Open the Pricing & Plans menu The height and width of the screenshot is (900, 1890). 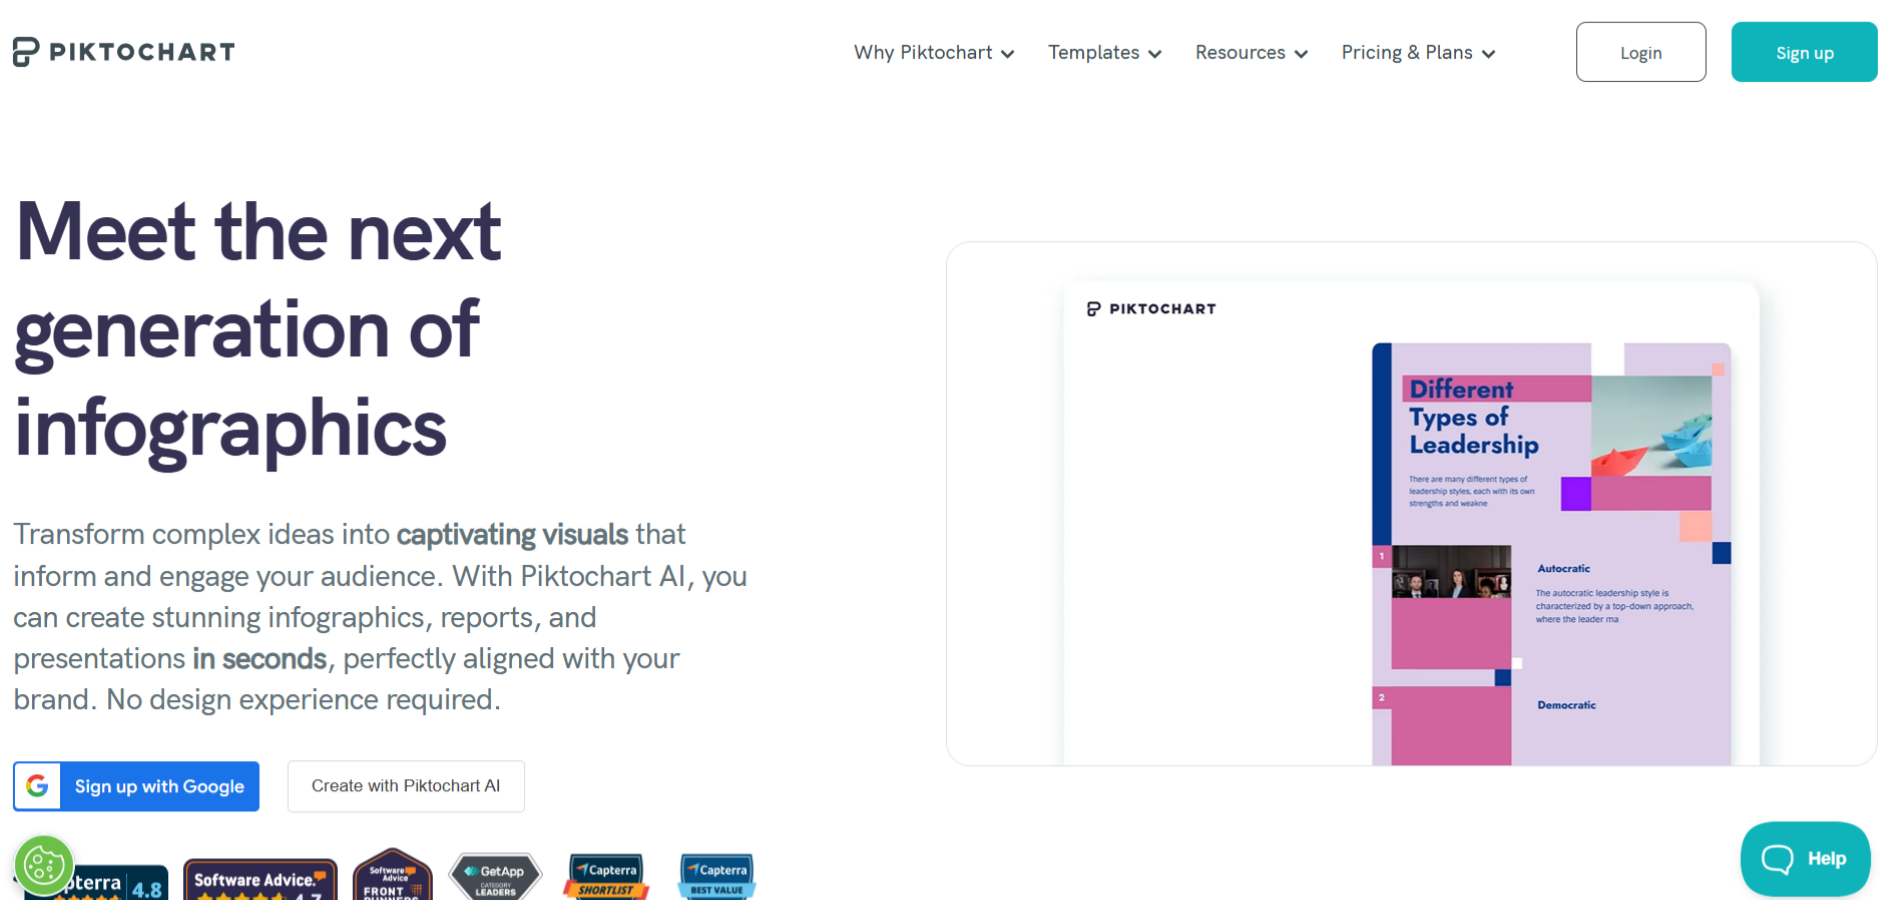tap(1416, 52)
